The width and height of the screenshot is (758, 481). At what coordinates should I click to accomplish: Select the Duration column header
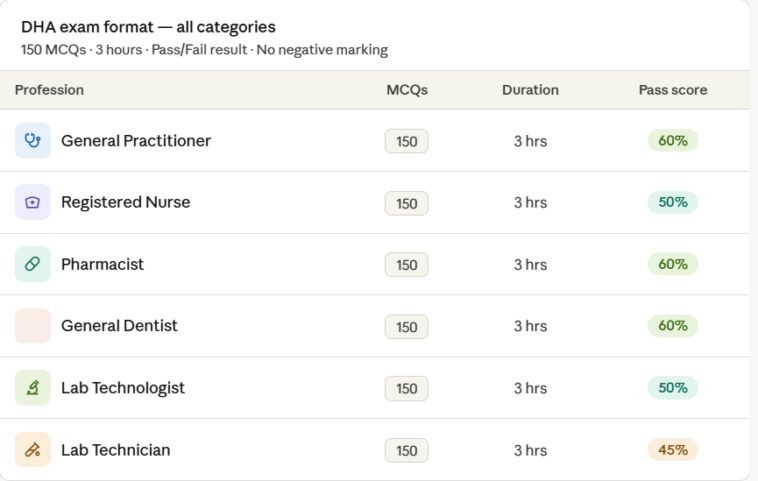[530, 90]
